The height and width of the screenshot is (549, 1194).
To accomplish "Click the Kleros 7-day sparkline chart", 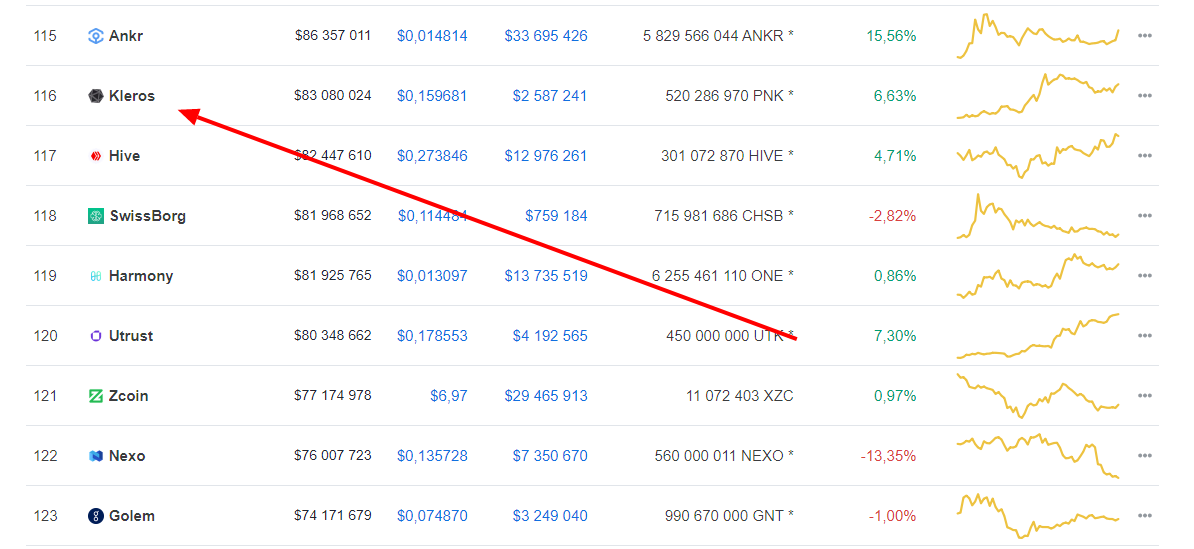I will [1038, 96].
